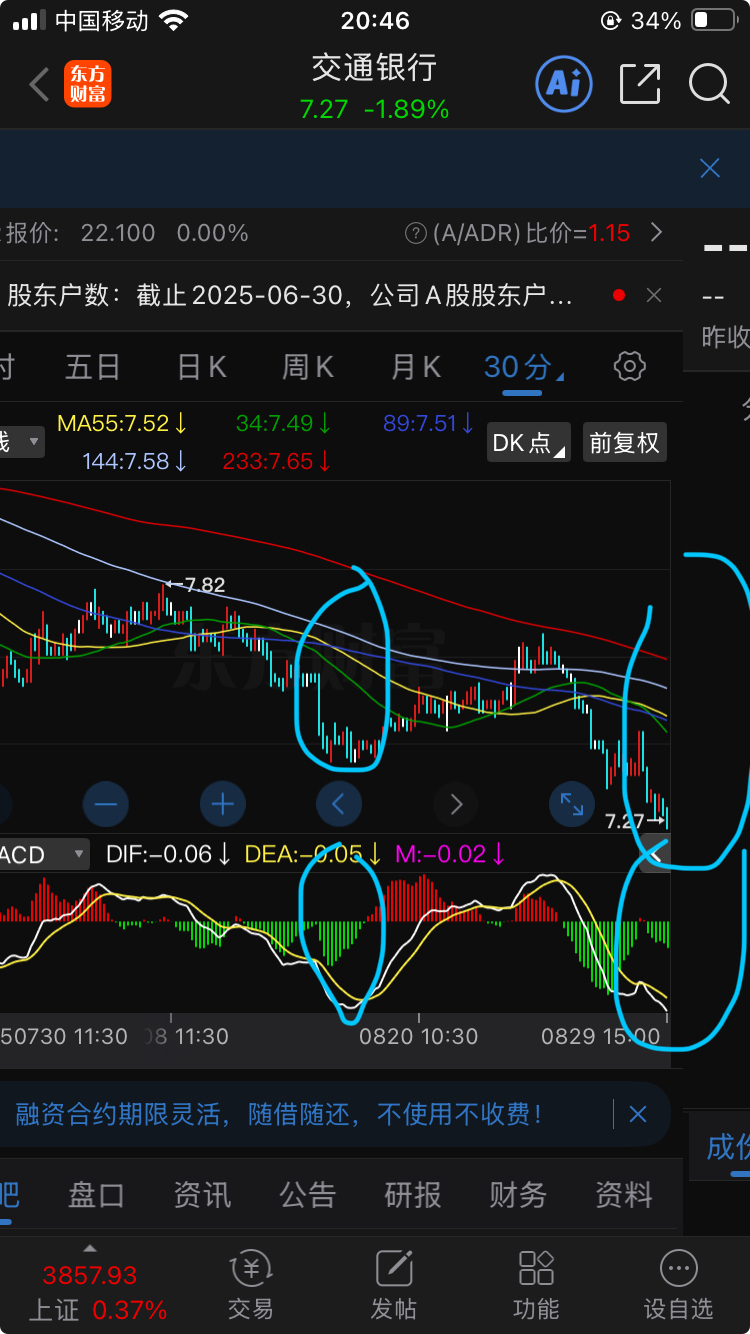Viewport: 750px width, 1334px height.
Task: Close the blue banner with X
Action: click(x=710, y=168)
